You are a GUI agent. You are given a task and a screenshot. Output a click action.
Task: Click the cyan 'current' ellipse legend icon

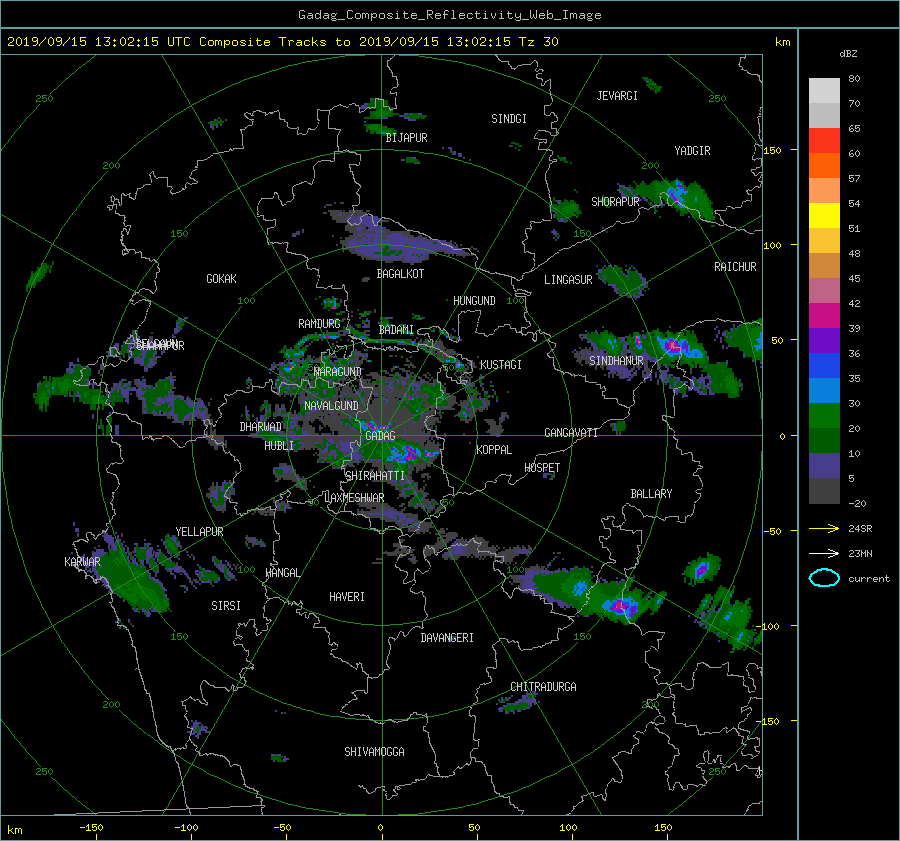[824, 578]
